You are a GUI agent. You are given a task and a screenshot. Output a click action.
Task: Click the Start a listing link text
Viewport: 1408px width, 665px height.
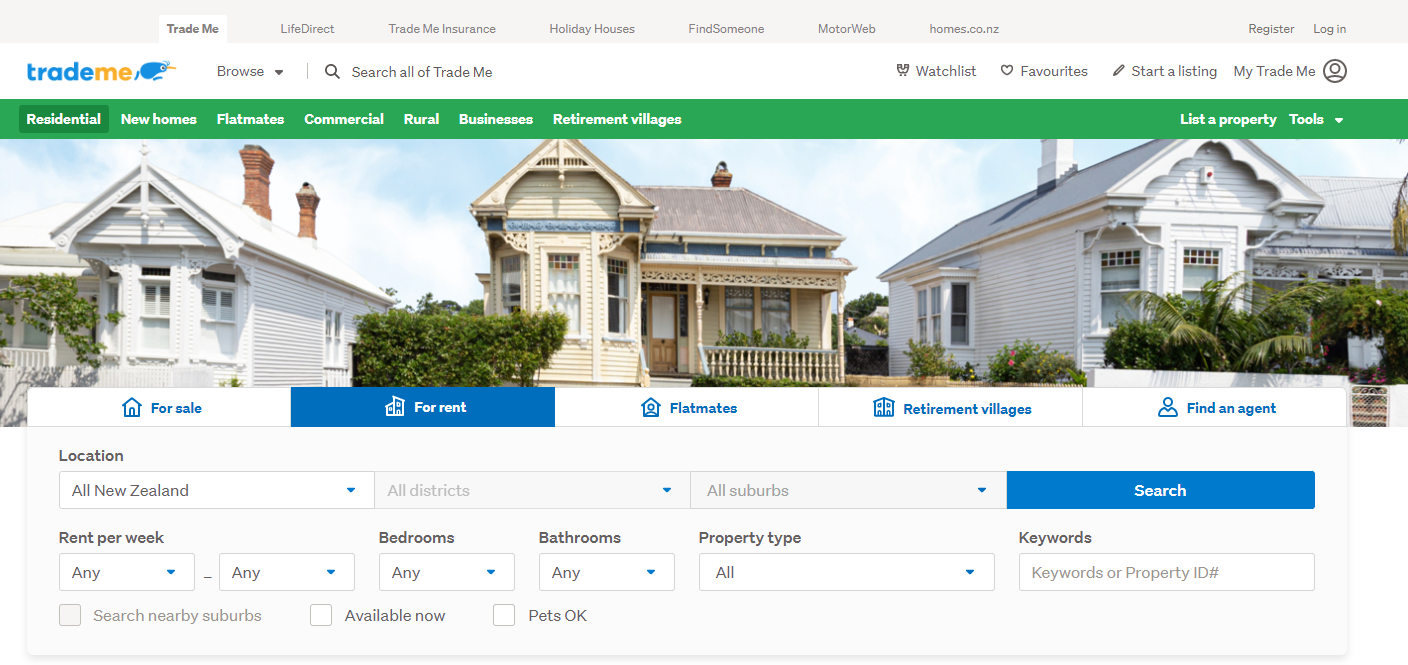[x=1174, y=71]
